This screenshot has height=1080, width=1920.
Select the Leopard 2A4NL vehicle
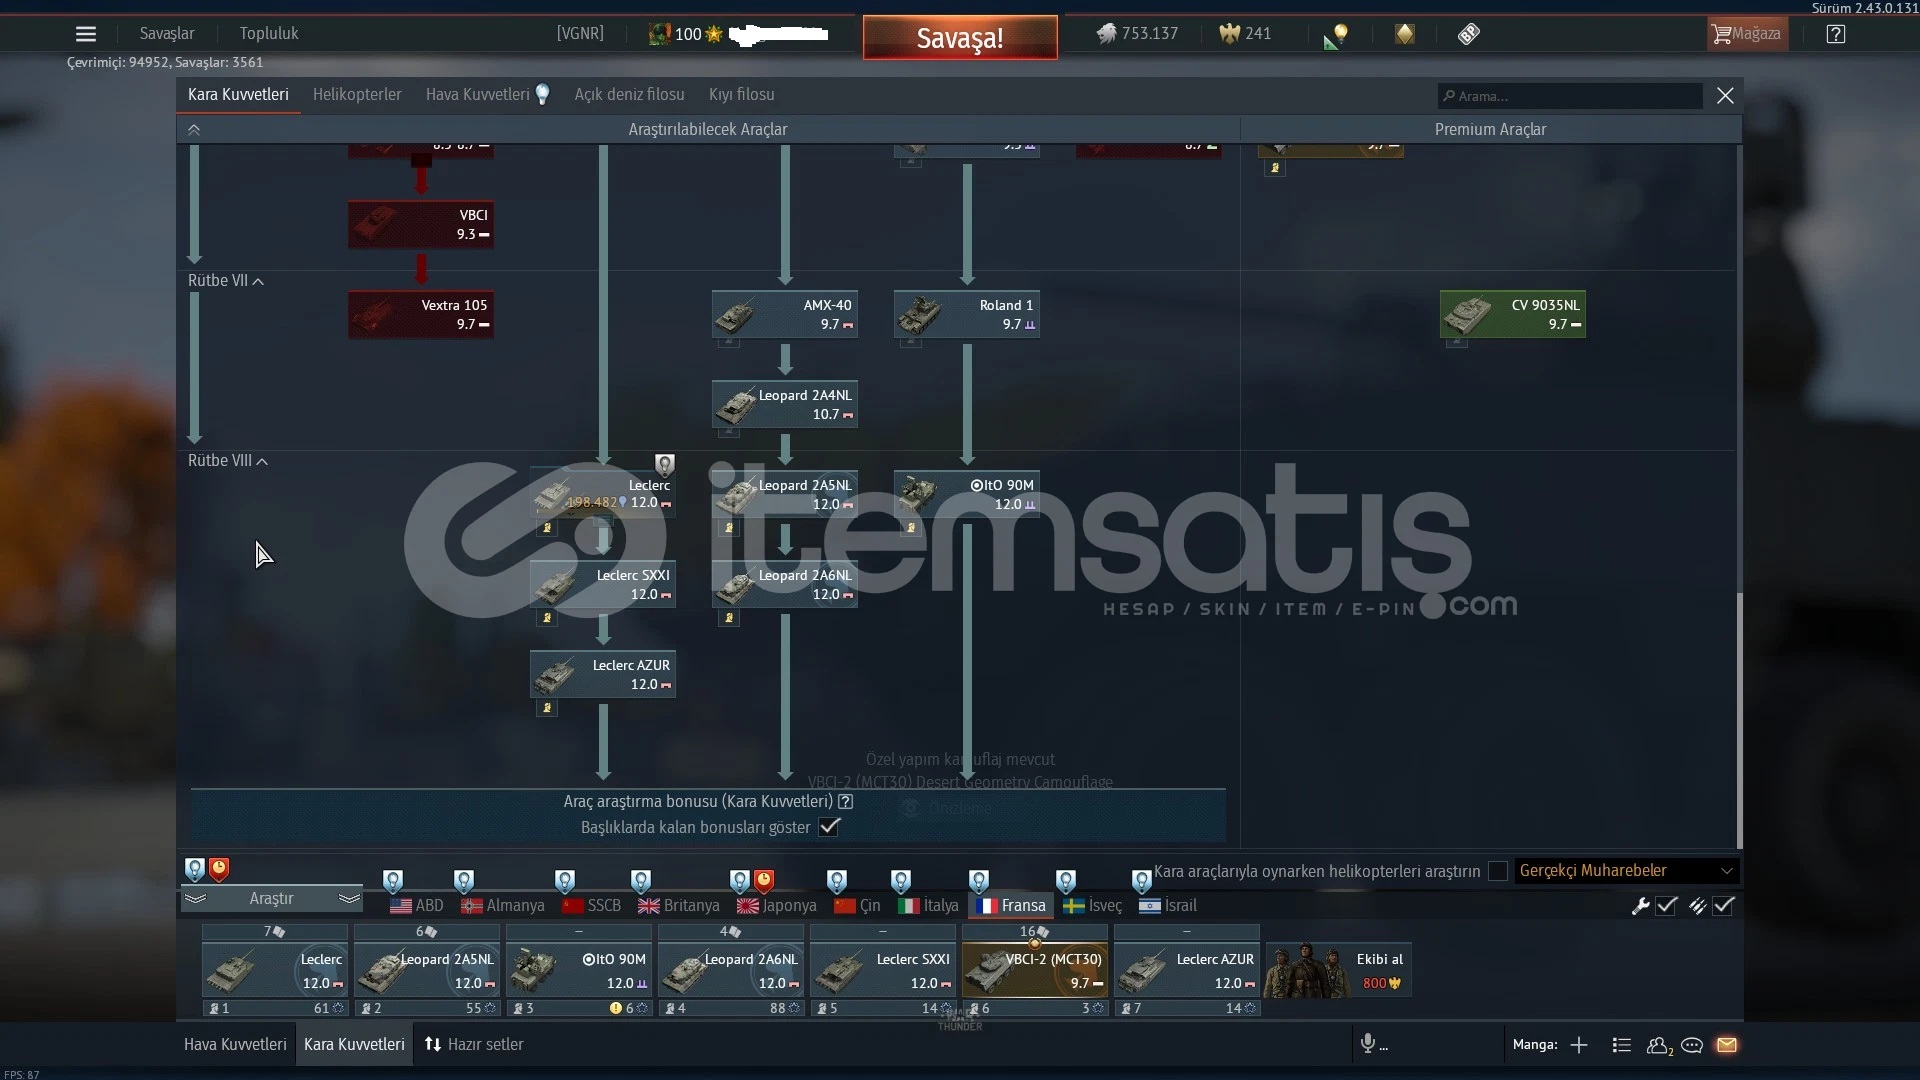(x=785, y=404)
